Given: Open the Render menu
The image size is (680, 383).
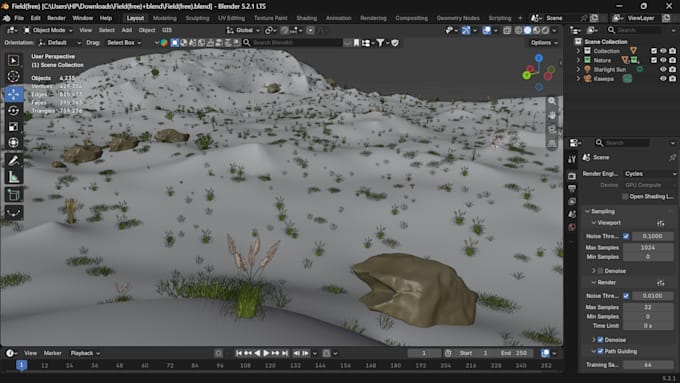Looking at the screenshot, I should pyautogui.click(x=56, y=18).
